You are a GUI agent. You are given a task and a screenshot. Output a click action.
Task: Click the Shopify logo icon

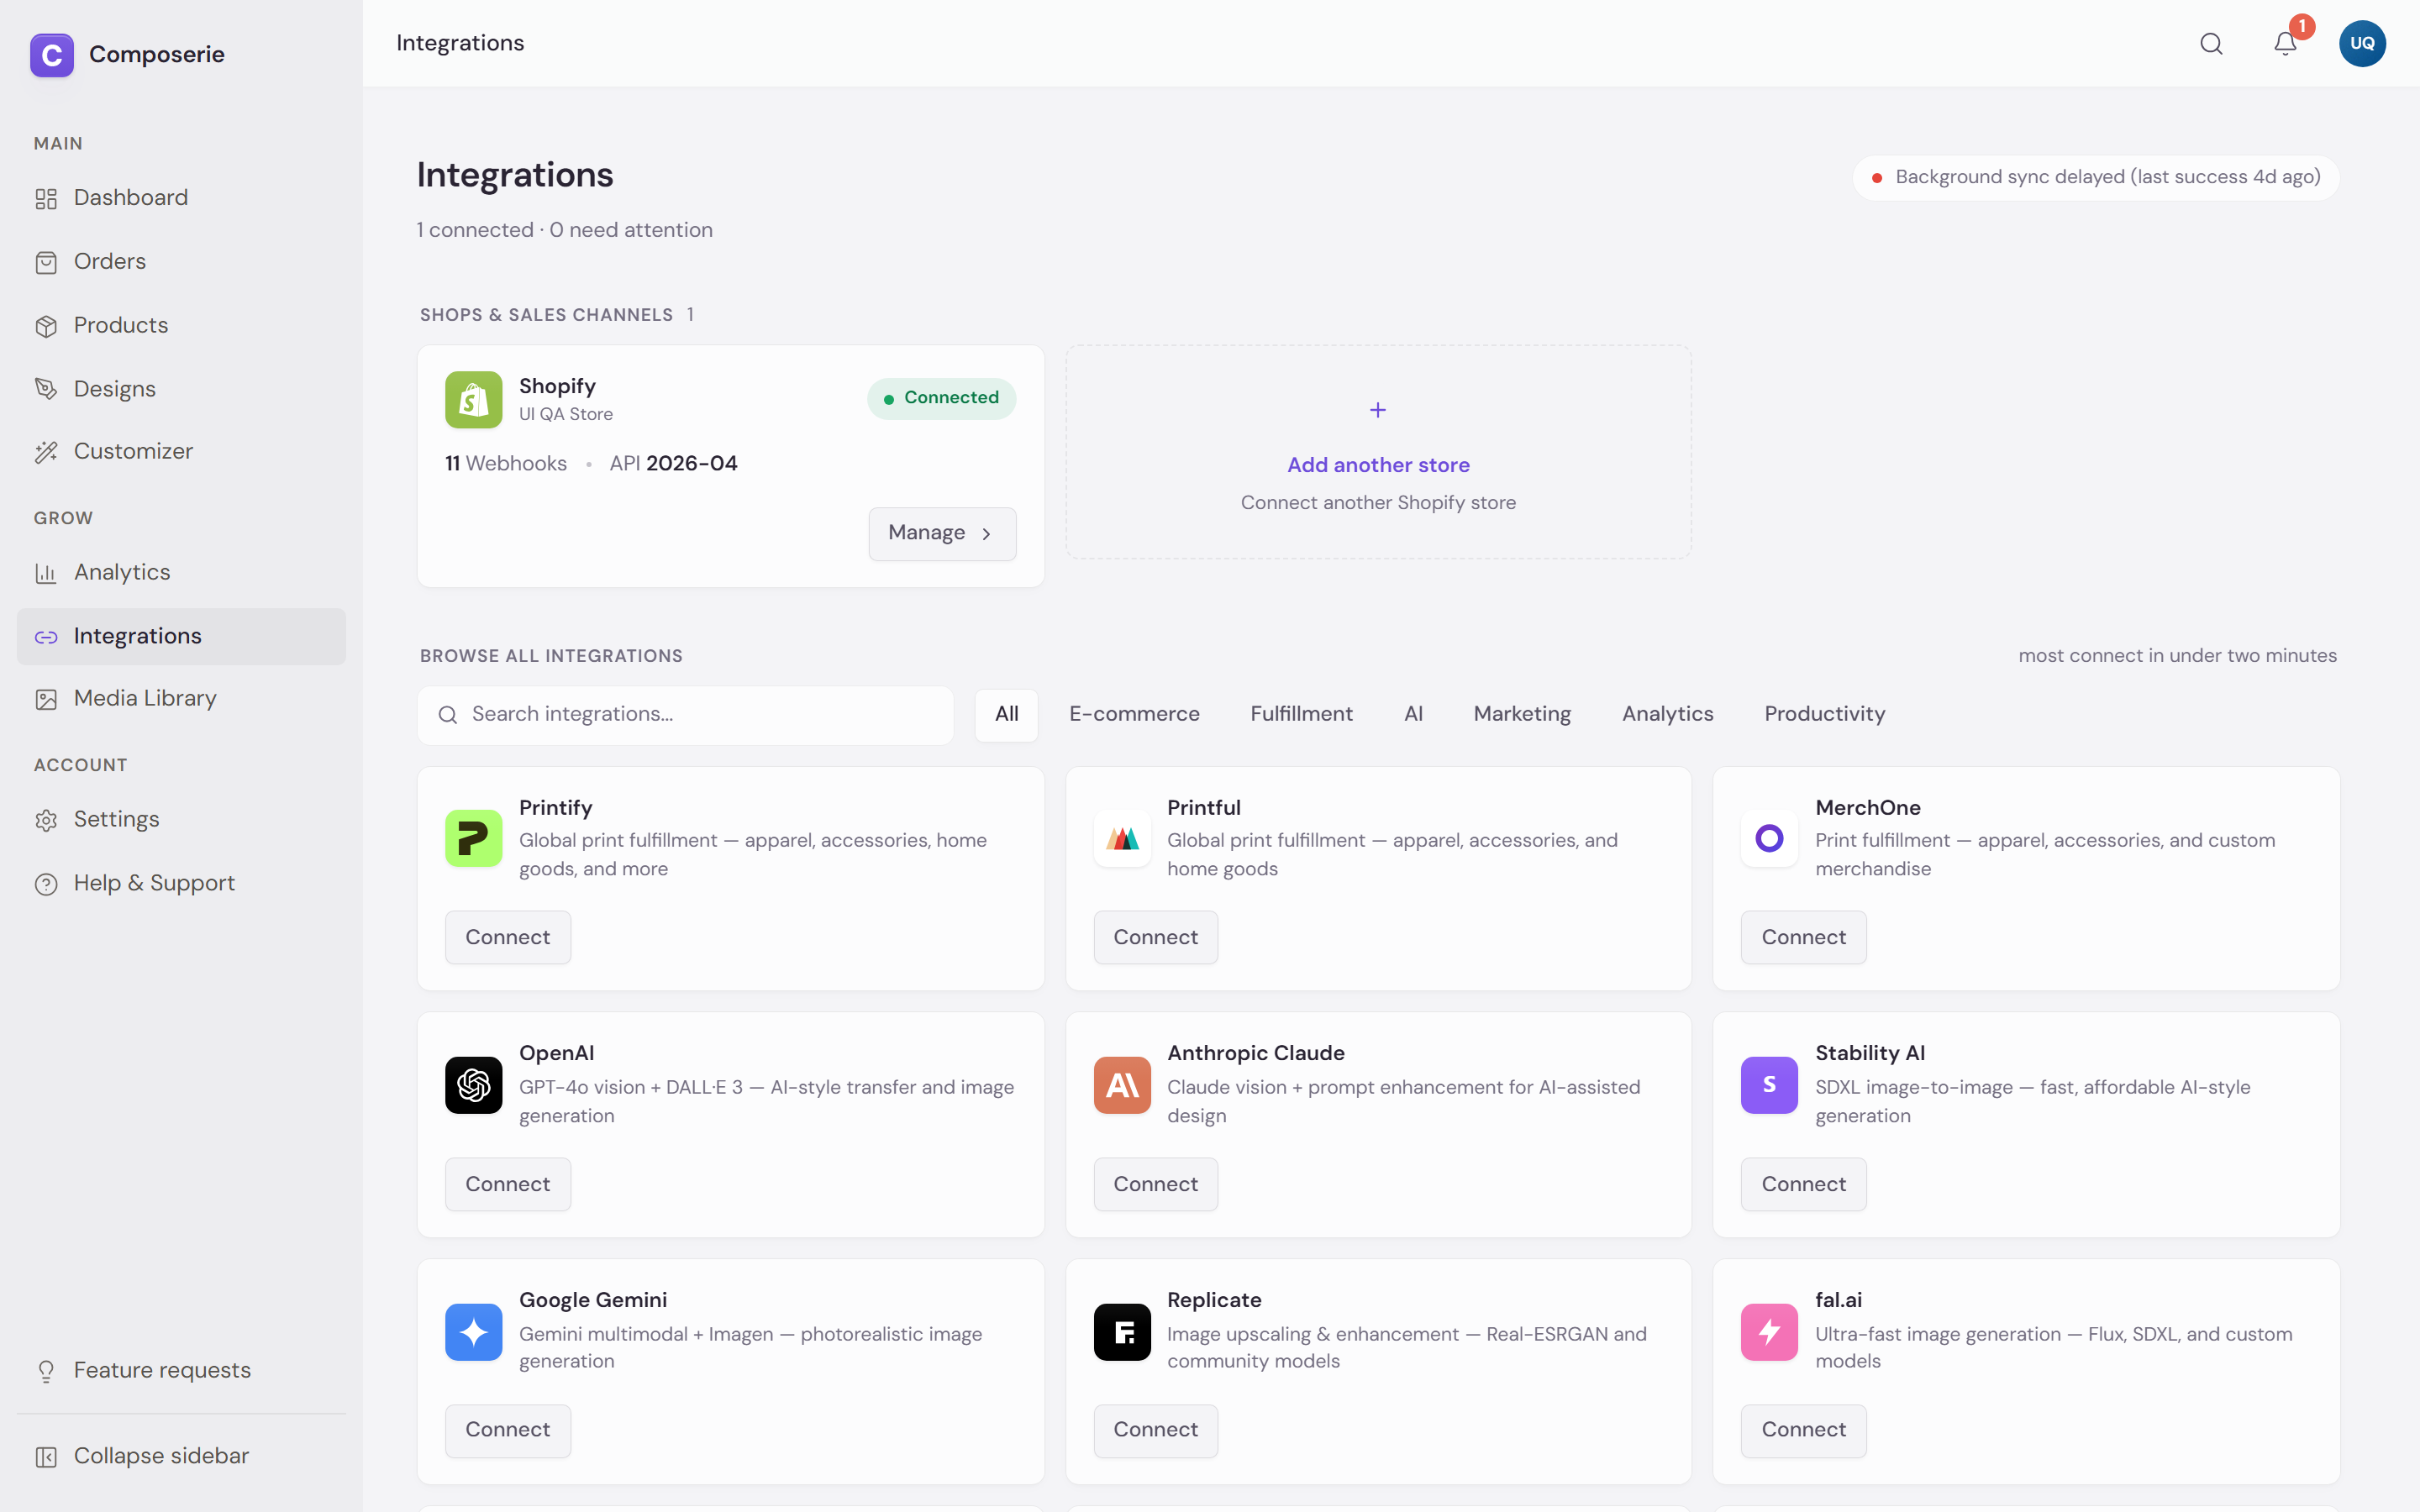tap(473, 400)
